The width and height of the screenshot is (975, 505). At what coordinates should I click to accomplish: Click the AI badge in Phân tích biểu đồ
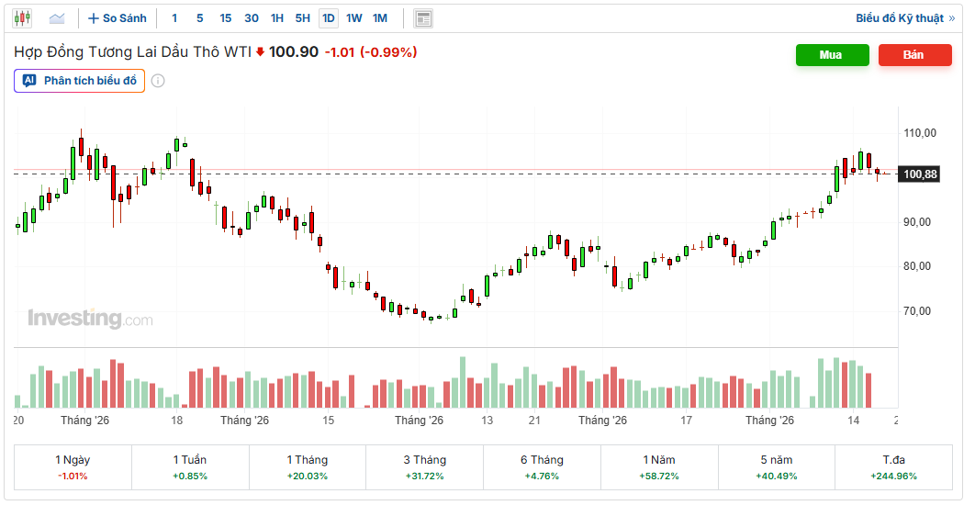click(x=29, y=80)
